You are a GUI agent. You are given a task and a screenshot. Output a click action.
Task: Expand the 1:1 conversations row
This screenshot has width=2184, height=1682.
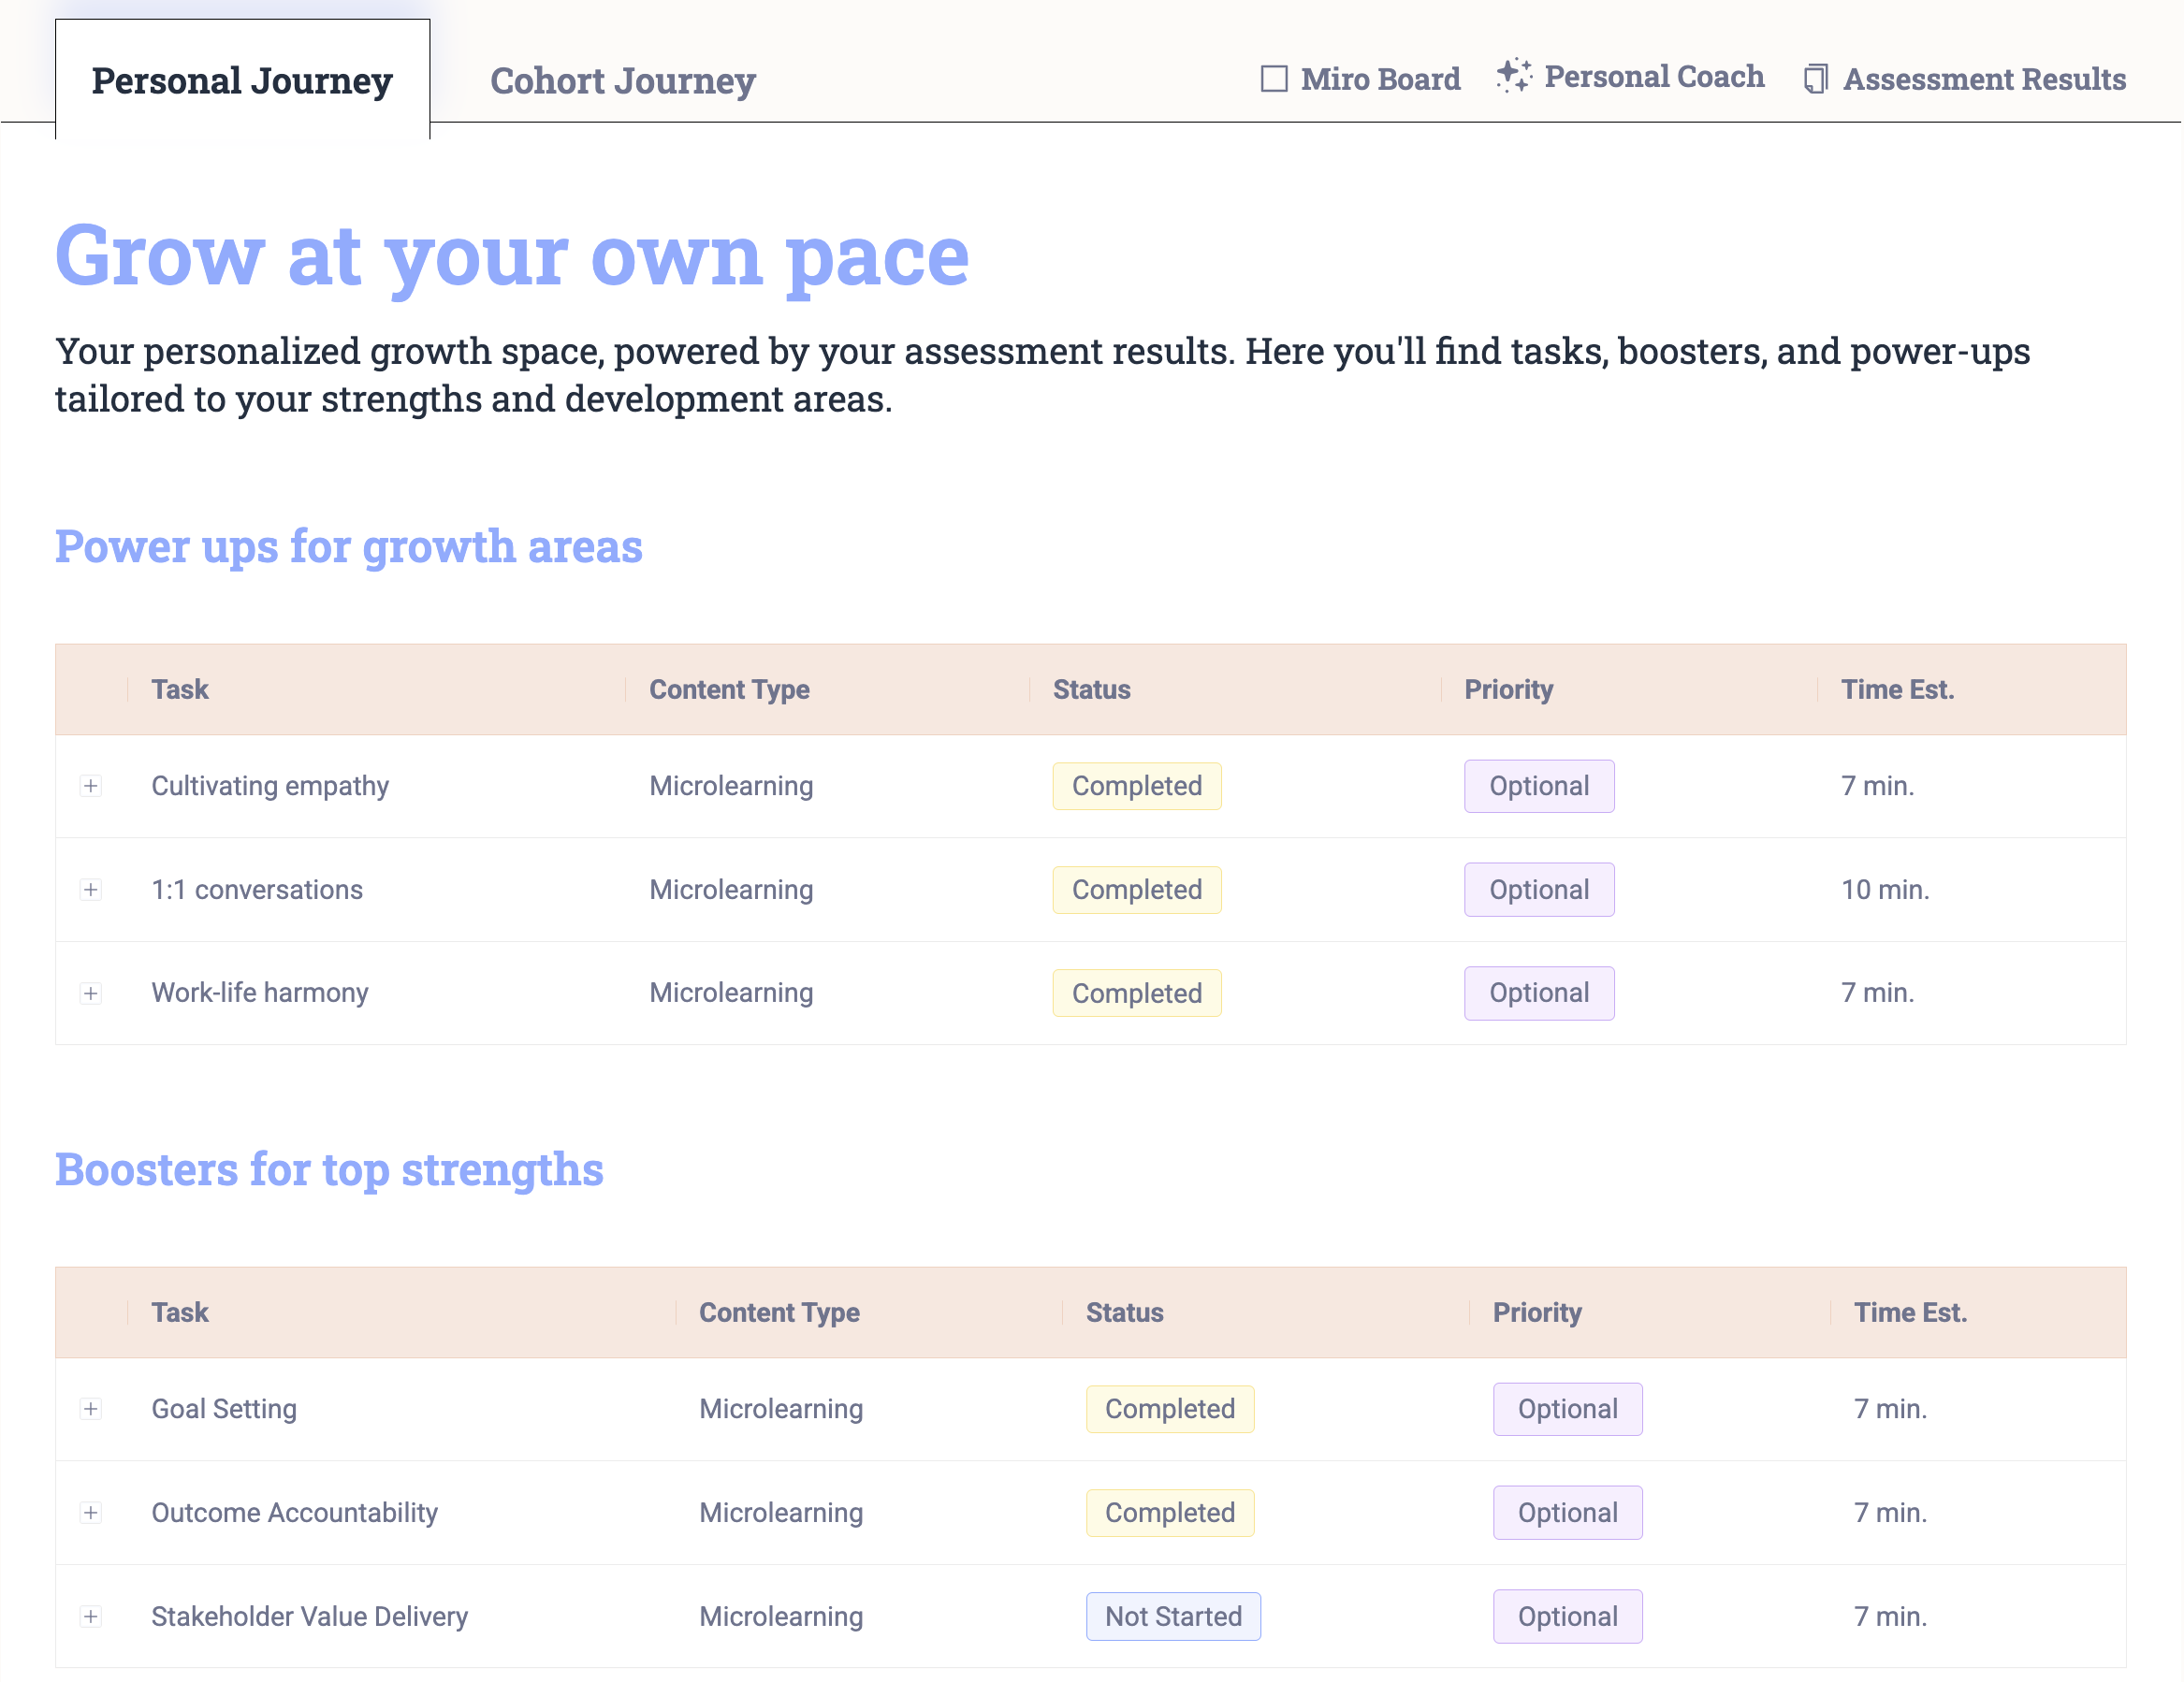click(91, 890)
